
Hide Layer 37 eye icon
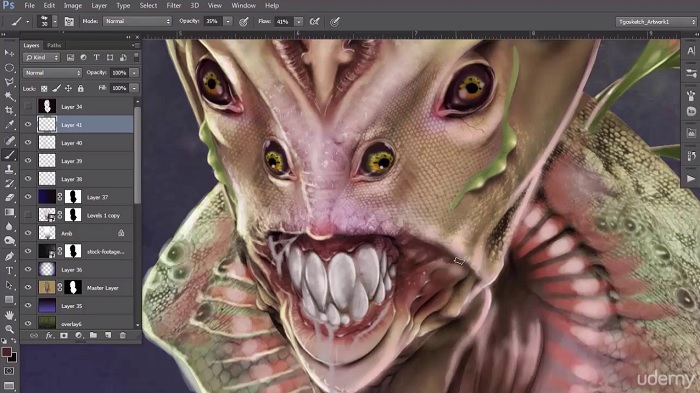(28, 196)
